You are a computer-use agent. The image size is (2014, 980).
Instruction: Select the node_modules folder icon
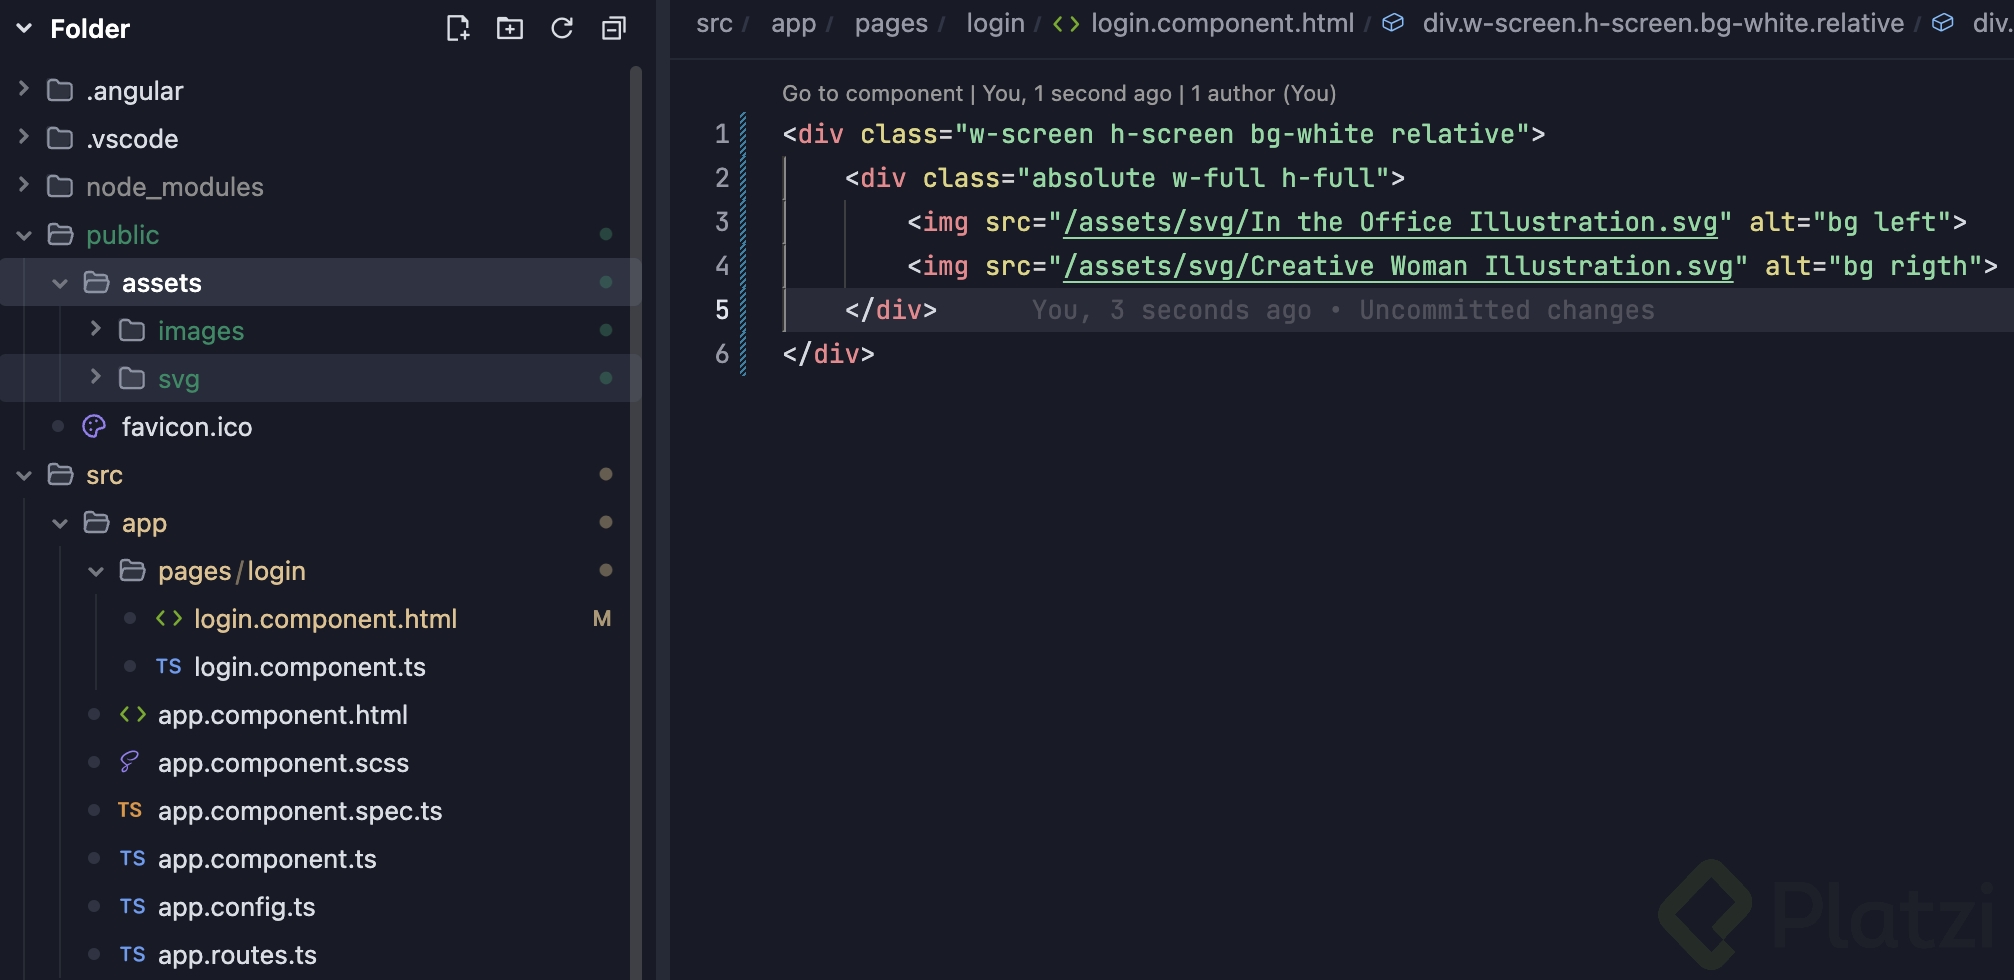60,186
